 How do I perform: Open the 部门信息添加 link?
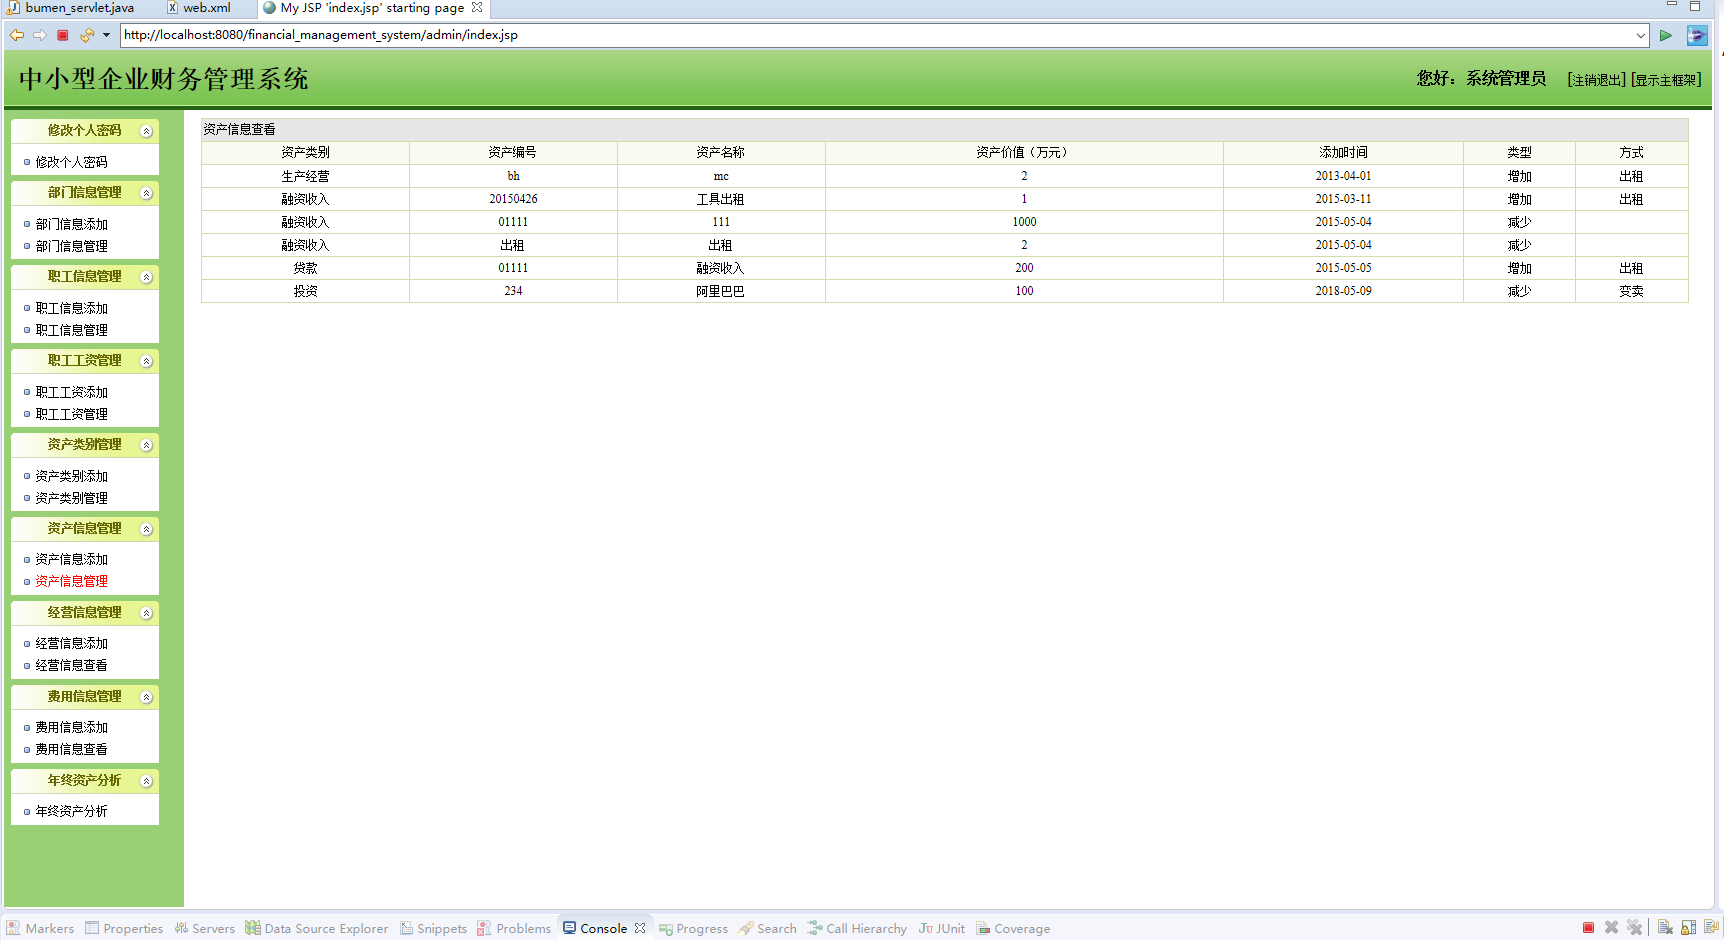[72, 224]
